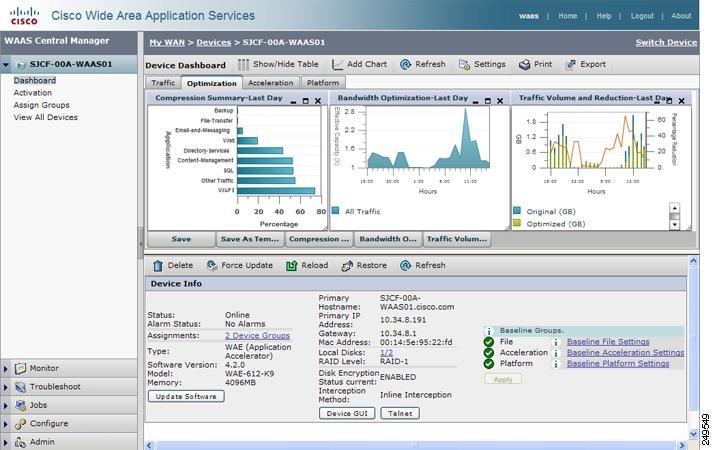
Task: Click the Troubleshoot section icon
Action: pyautogui.click(x=20, y=387)
